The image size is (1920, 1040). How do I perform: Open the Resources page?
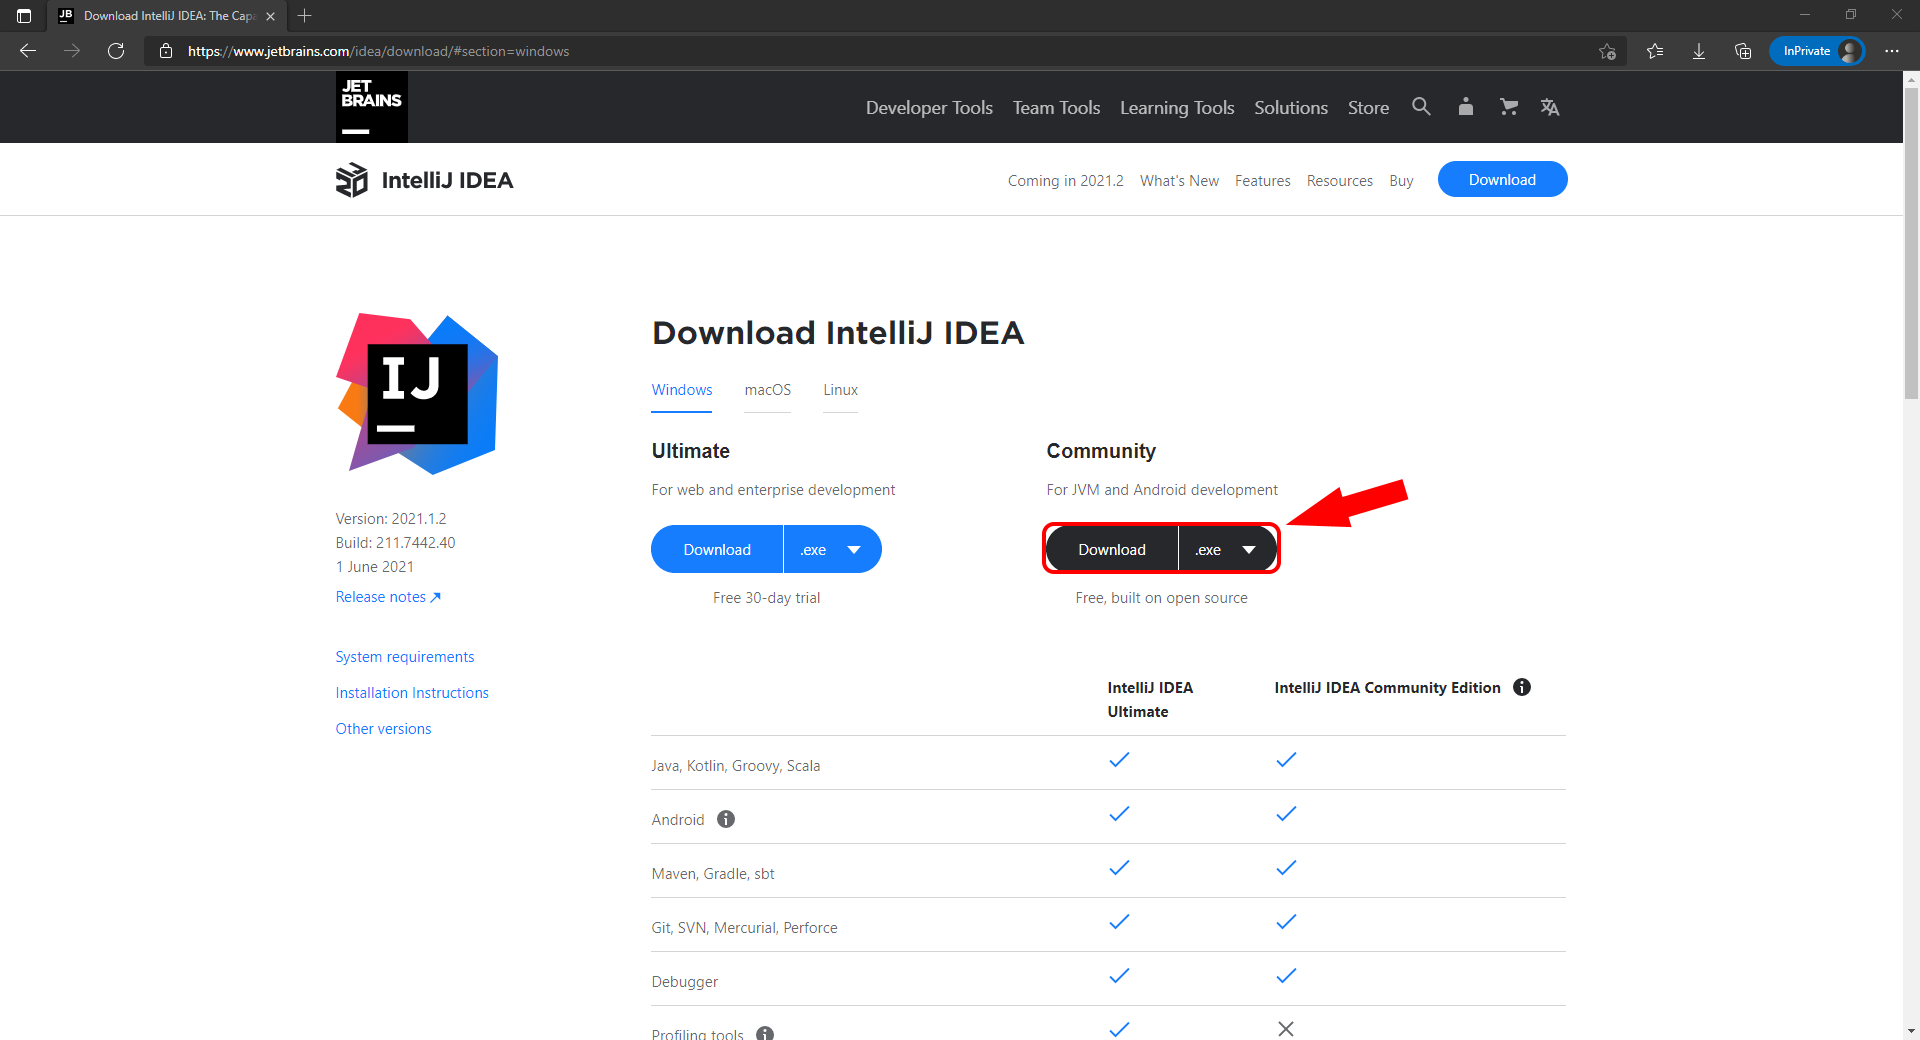coord(1339,181)
